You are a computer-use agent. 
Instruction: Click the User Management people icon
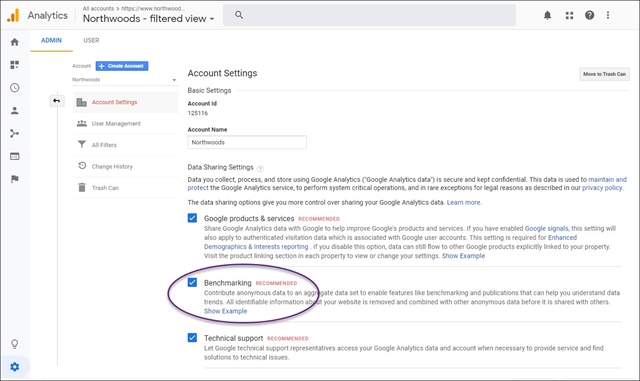[x=82, y=123]
